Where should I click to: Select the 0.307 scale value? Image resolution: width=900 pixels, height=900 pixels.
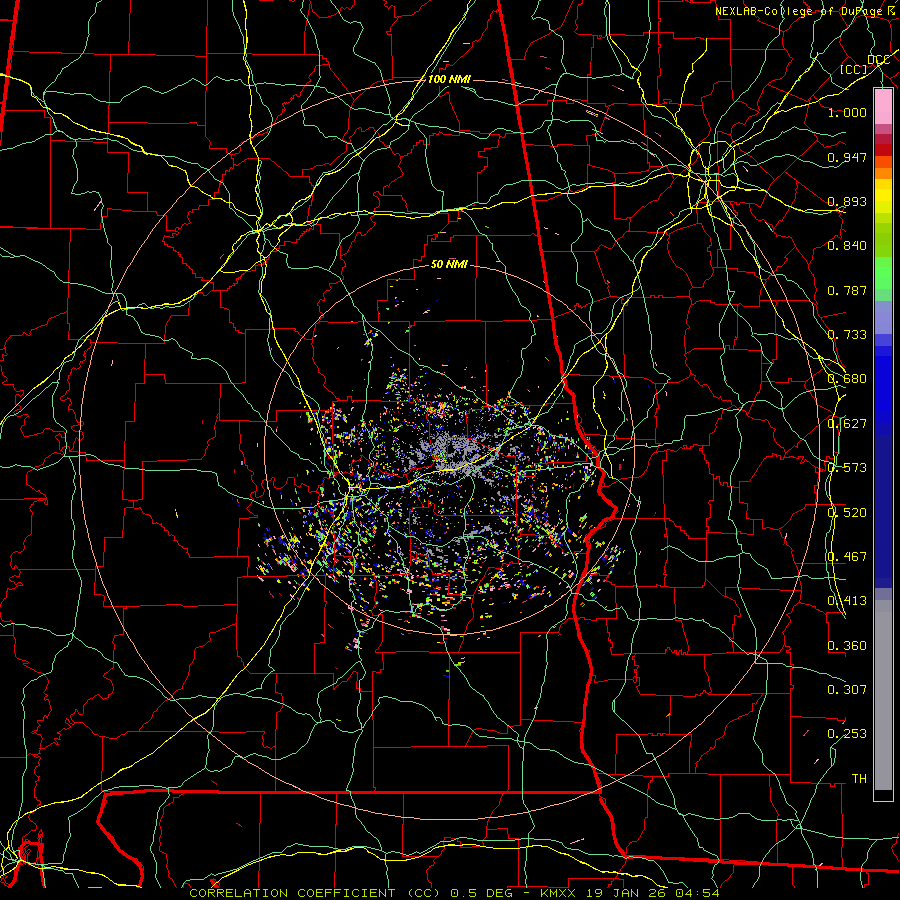[x=847, y=689]
